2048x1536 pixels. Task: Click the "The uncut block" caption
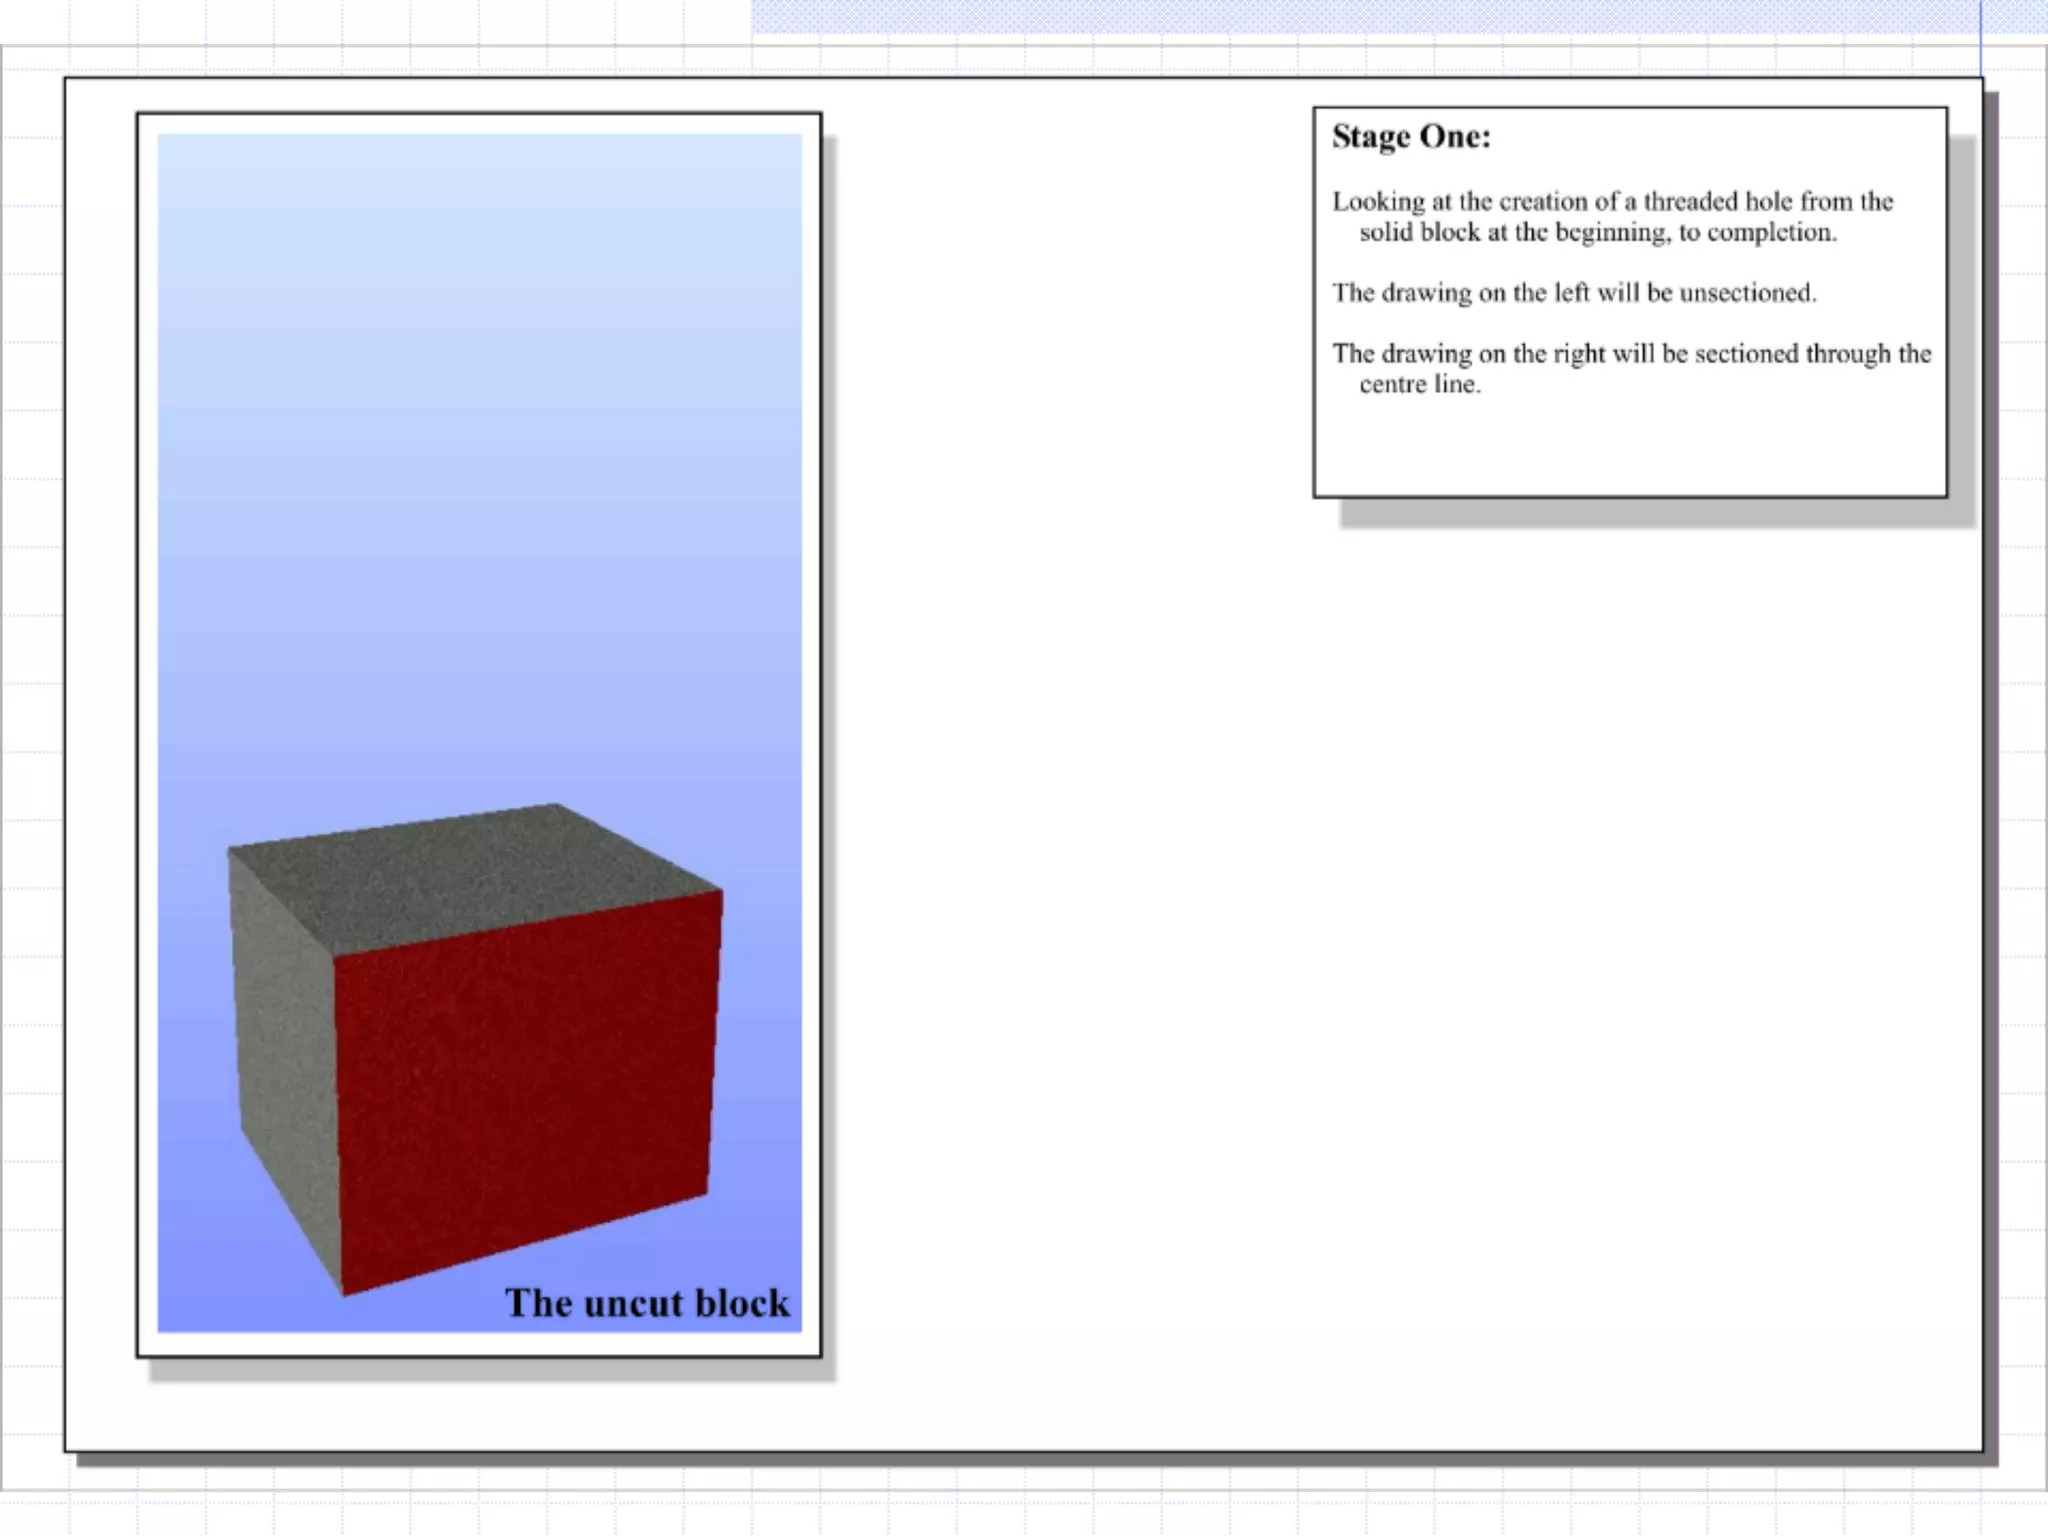click(x=646, y=1303)
